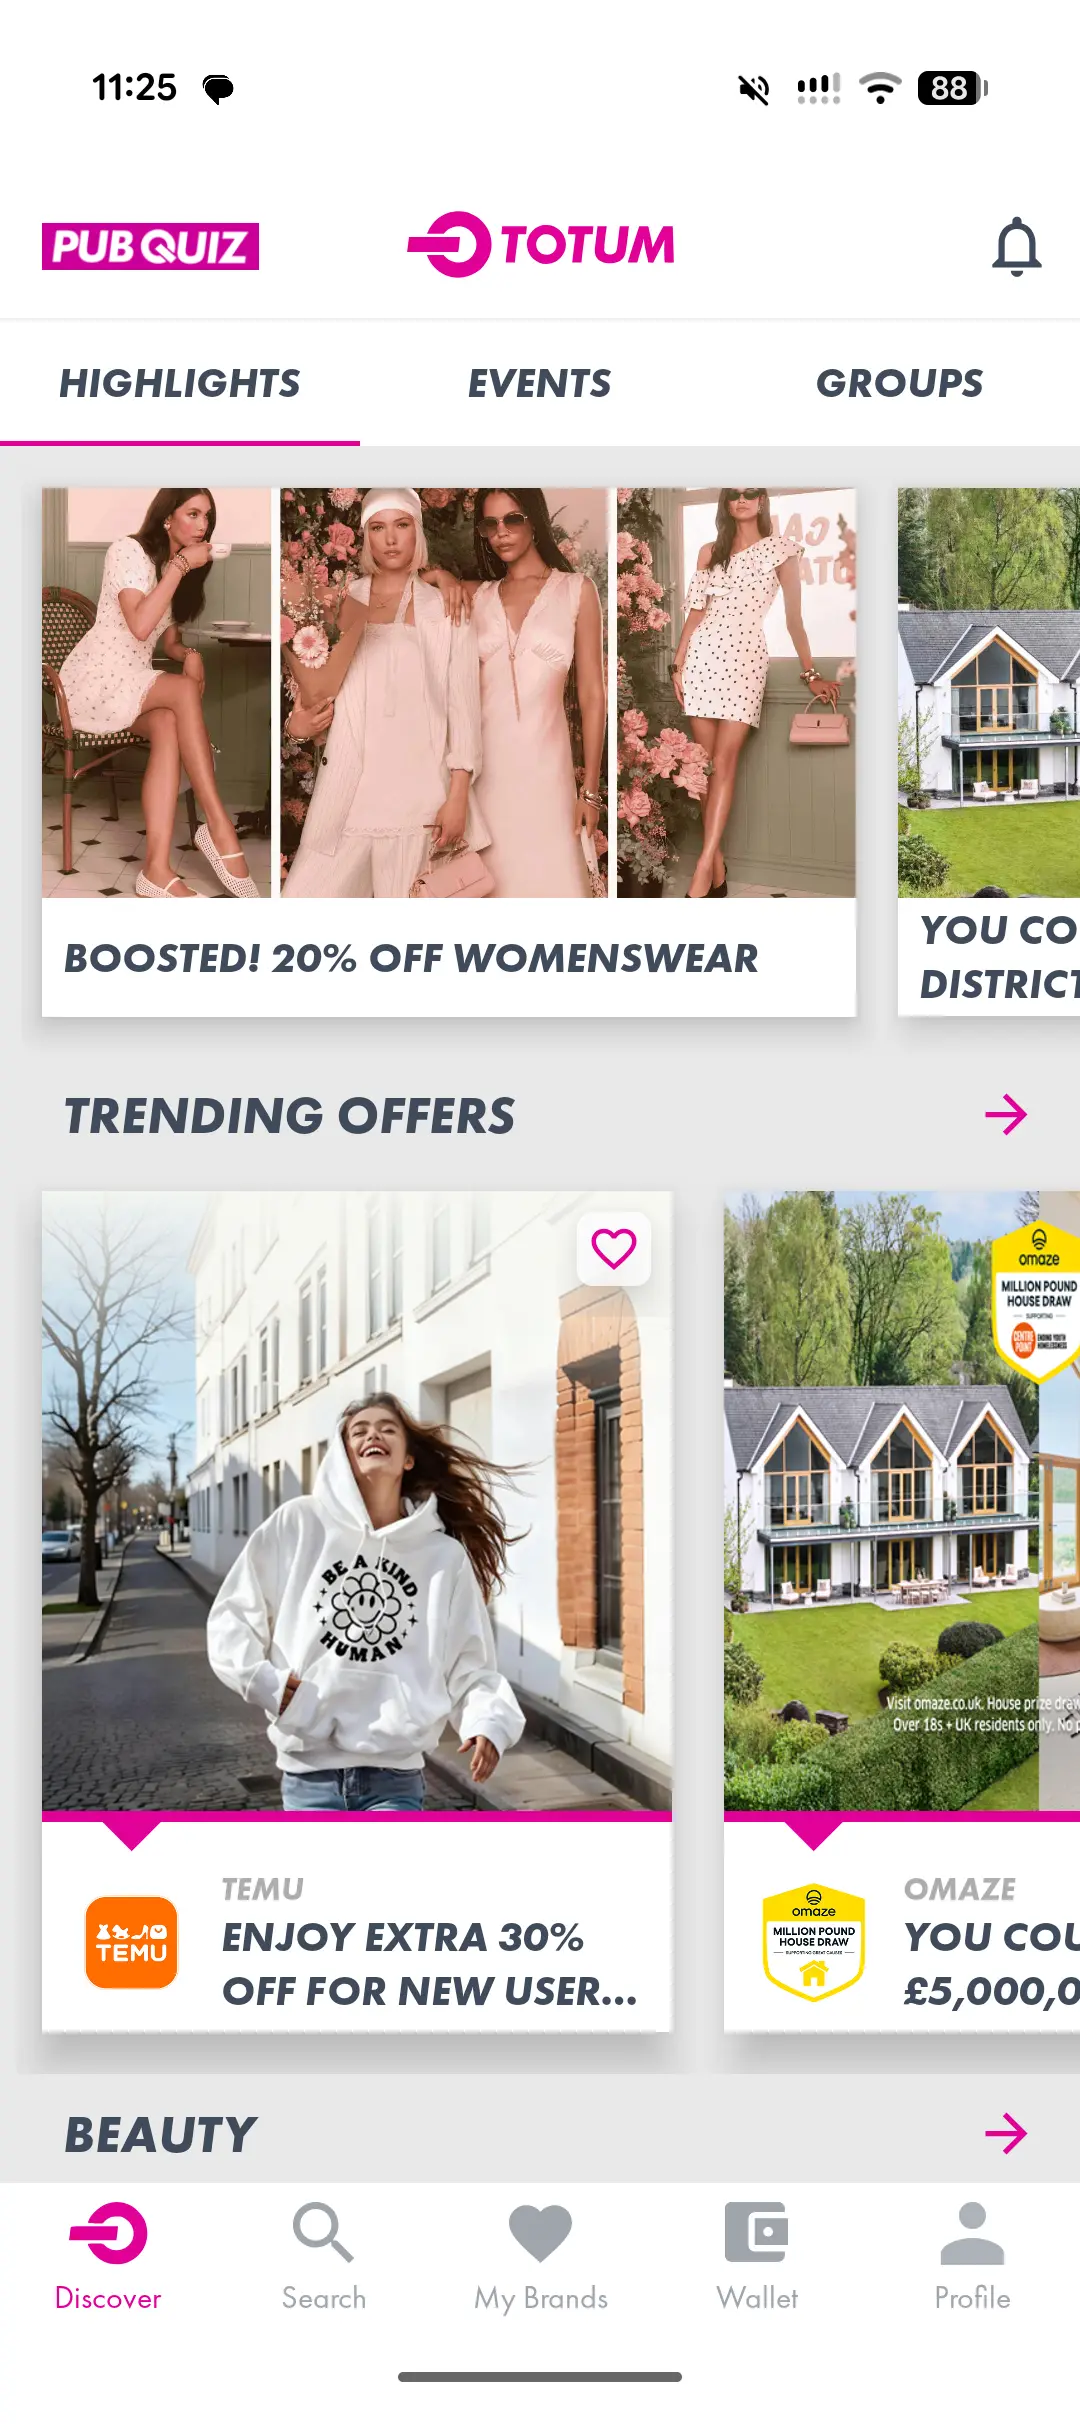Open Boosted 20% off womenswear banner

(x=449, y=752)
